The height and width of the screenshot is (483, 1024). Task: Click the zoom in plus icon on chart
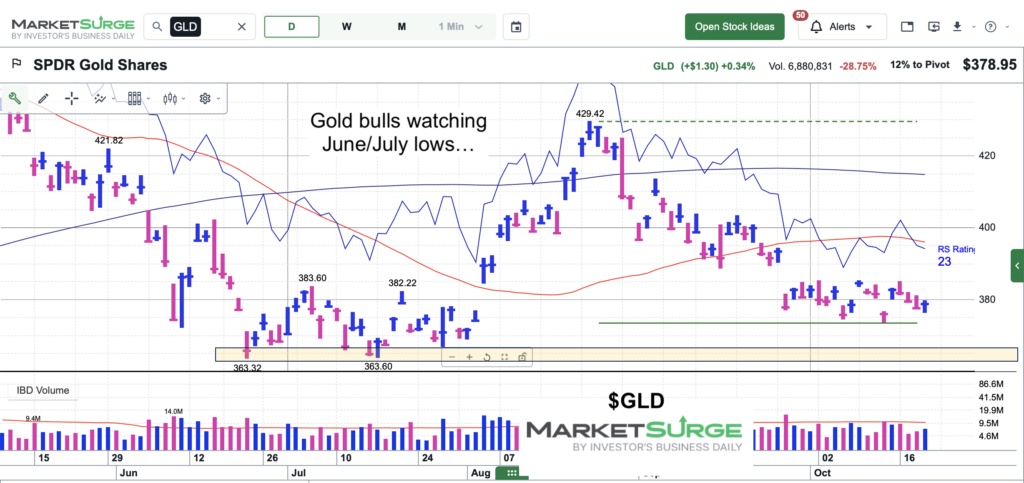469,357
